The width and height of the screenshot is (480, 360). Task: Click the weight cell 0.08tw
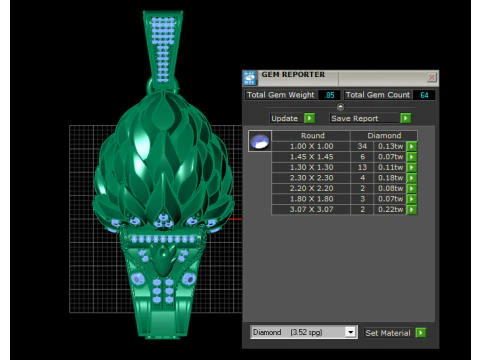390,188
